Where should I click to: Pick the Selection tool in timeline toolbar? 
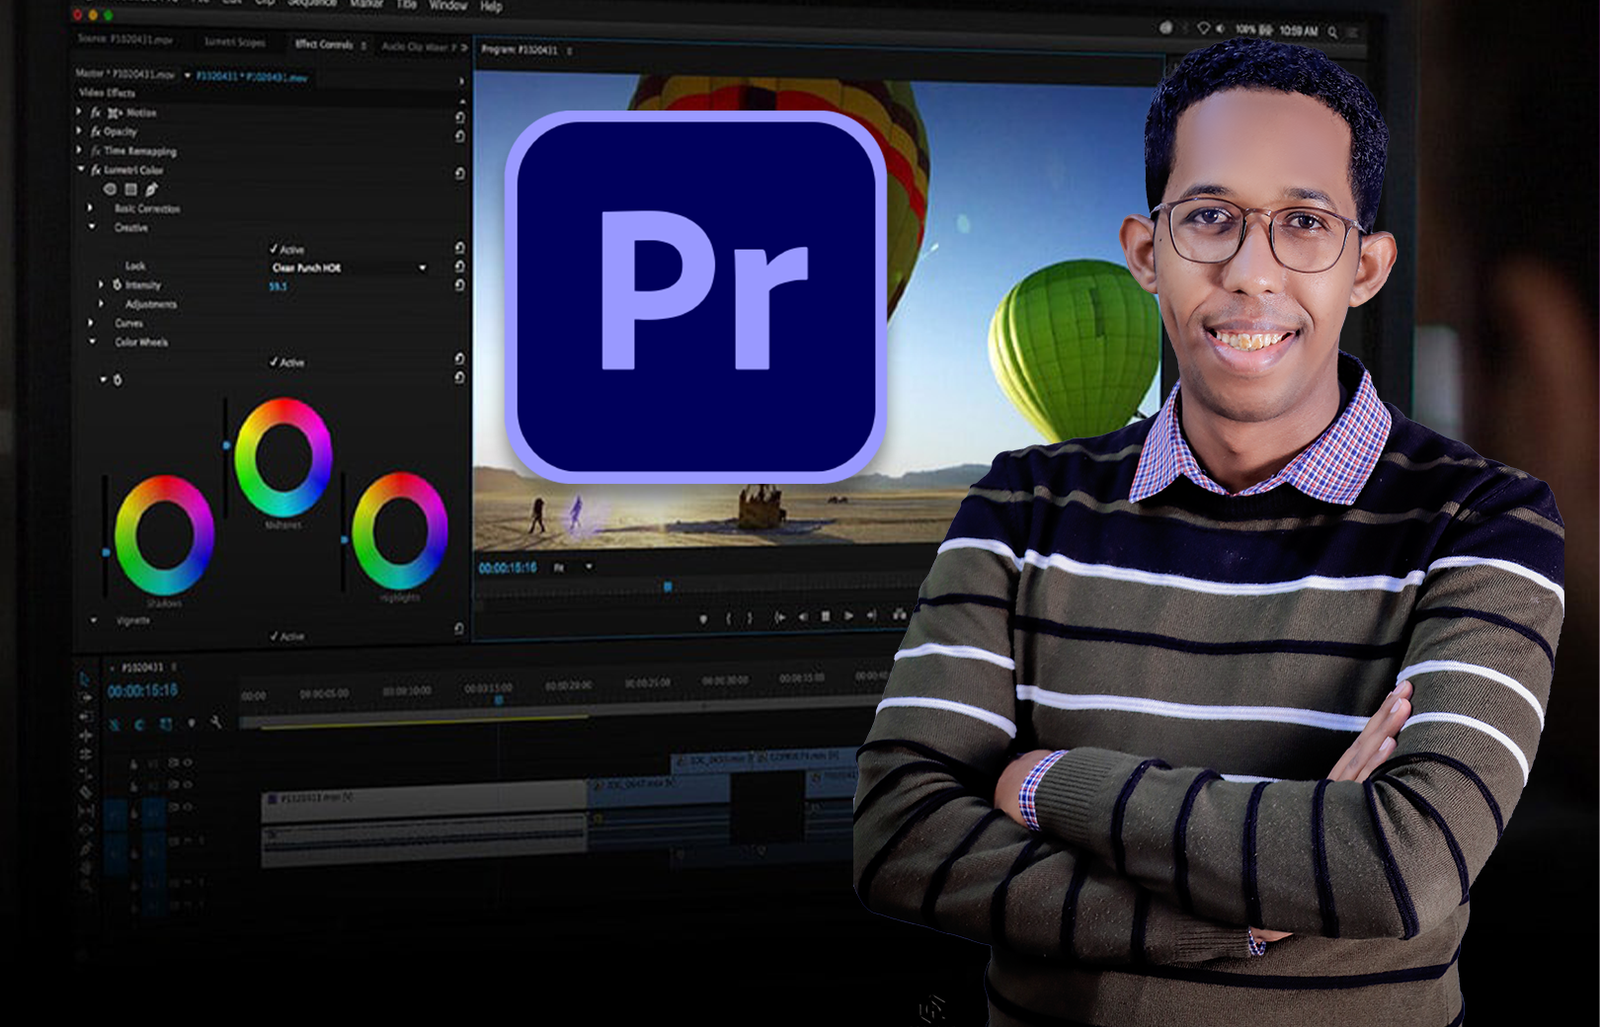click(85, 678)
